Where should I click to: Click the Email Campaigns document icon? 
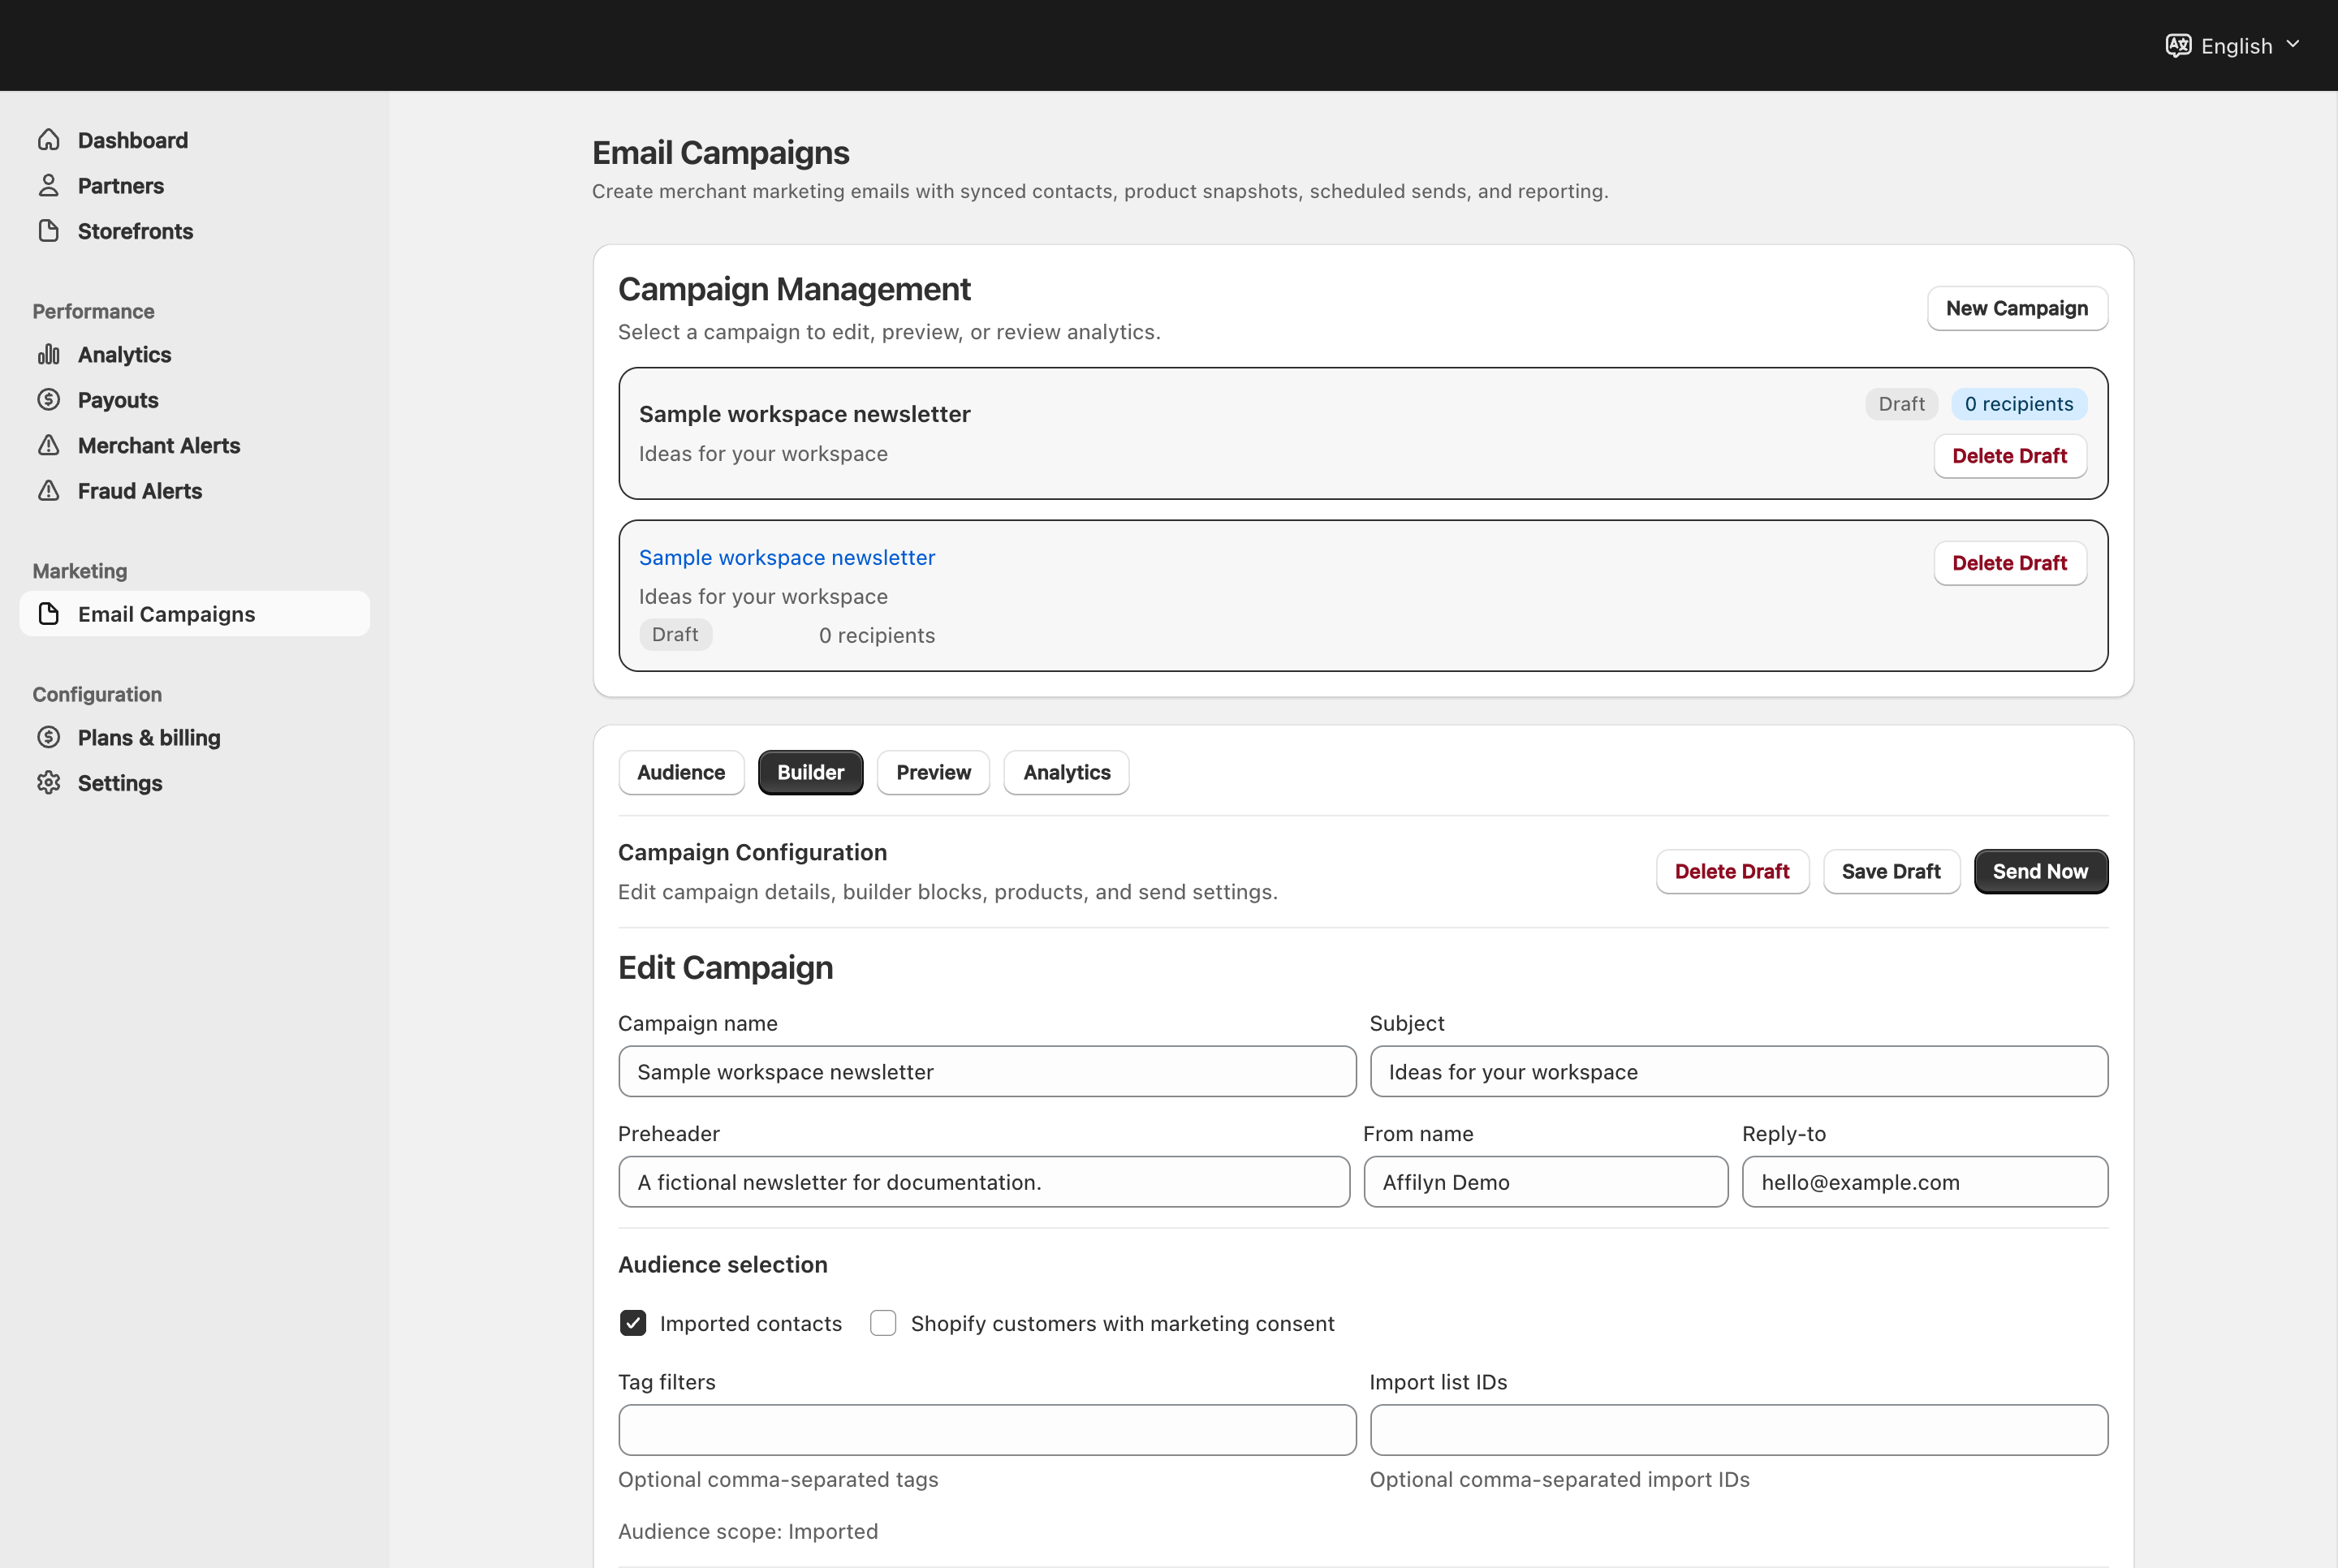click(x=48, y=614)
